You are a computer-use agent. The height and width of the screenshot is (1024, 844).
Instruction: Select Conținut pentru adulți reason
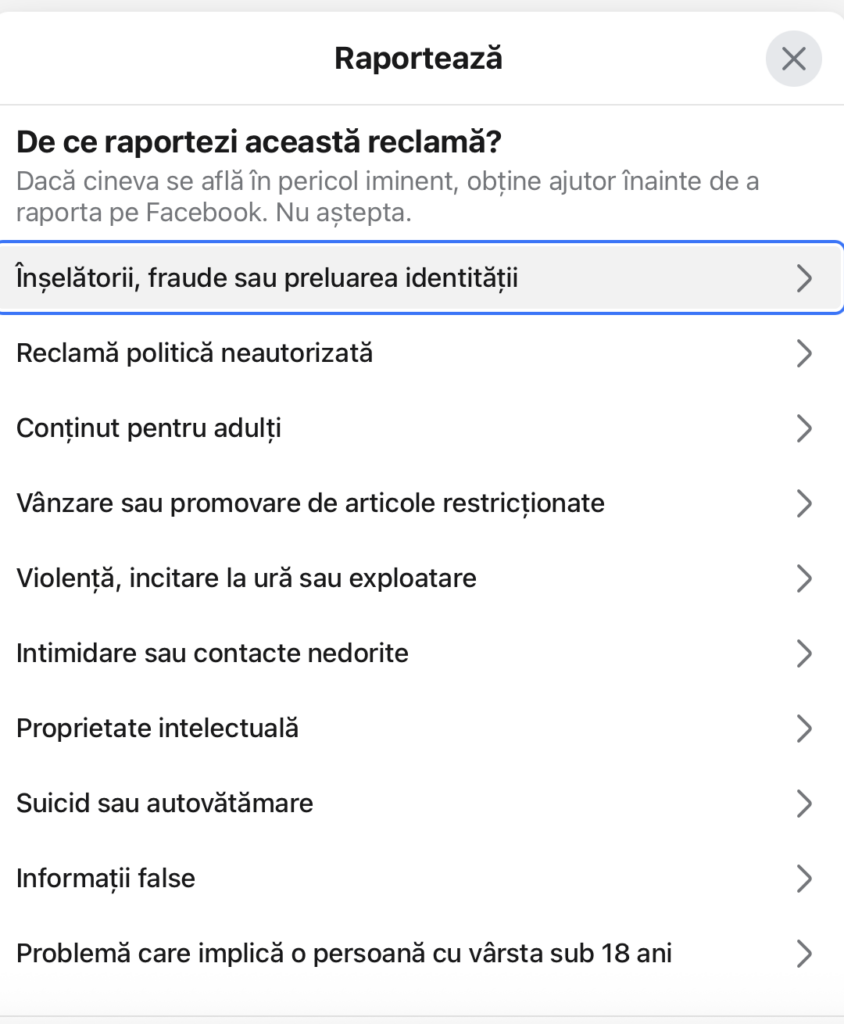pyautogui.click(x=422, y=428)
